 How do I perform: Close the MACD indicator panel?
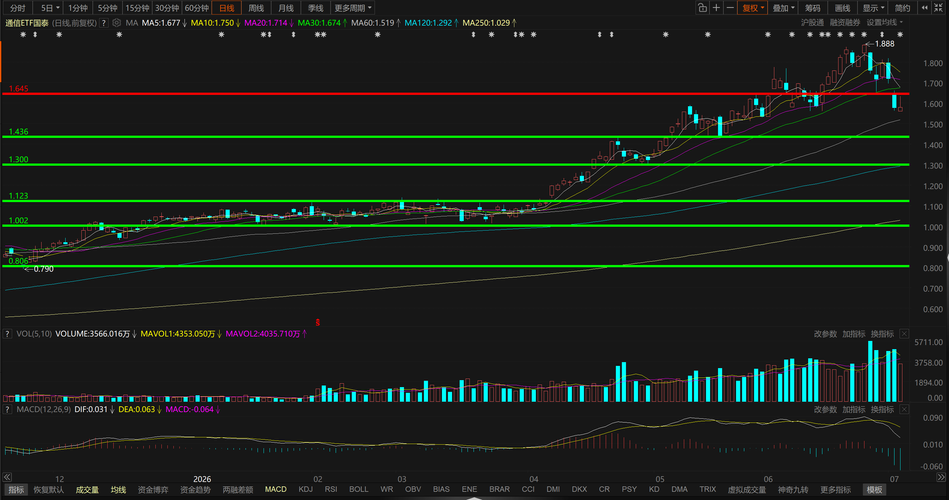(904, 410)
